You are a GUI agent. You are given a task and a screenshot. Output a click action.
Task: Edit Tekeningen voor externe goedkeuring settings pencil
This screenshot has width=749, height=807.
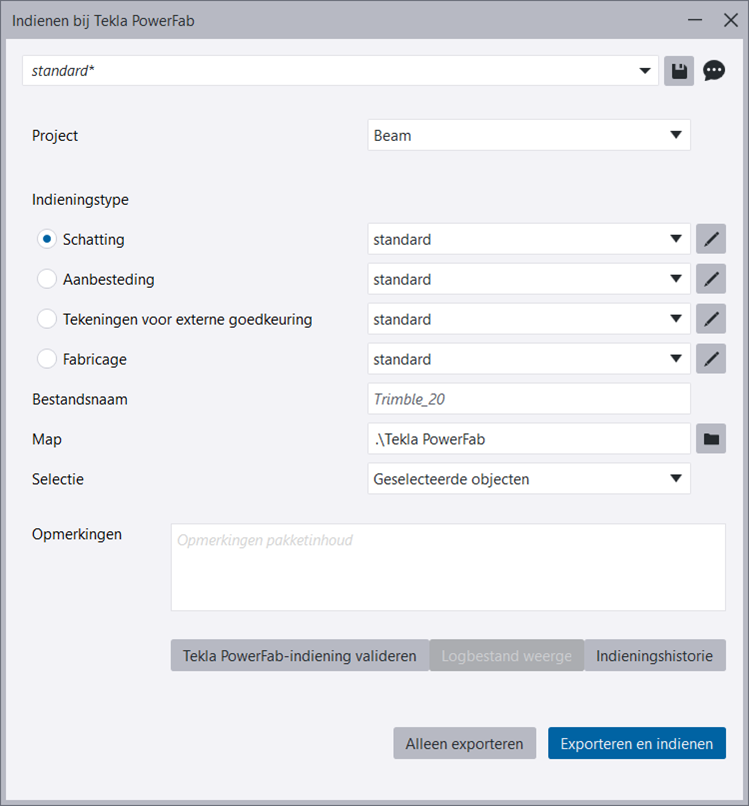(x=711, y=320)
